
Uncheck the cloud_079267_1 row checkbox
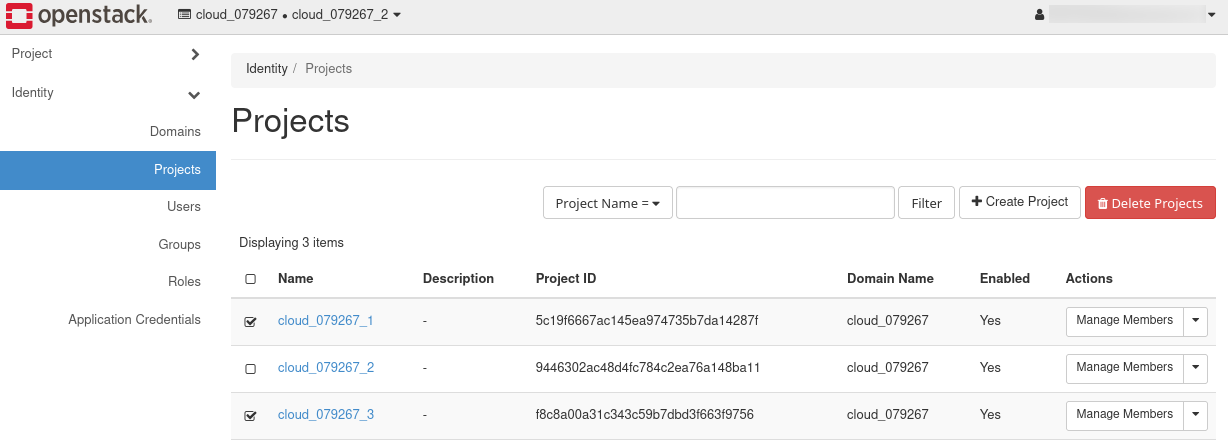(x=250, y=322)
